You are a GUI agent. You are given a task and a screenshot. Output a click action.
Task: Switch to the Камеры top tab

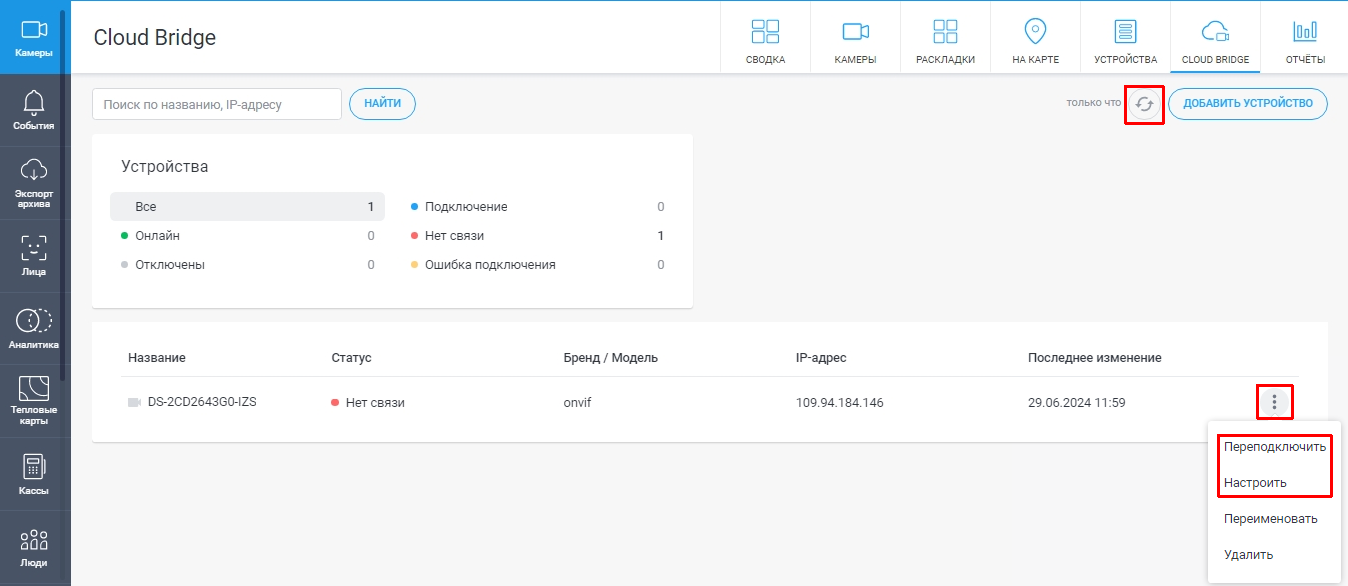coord(855,40)
